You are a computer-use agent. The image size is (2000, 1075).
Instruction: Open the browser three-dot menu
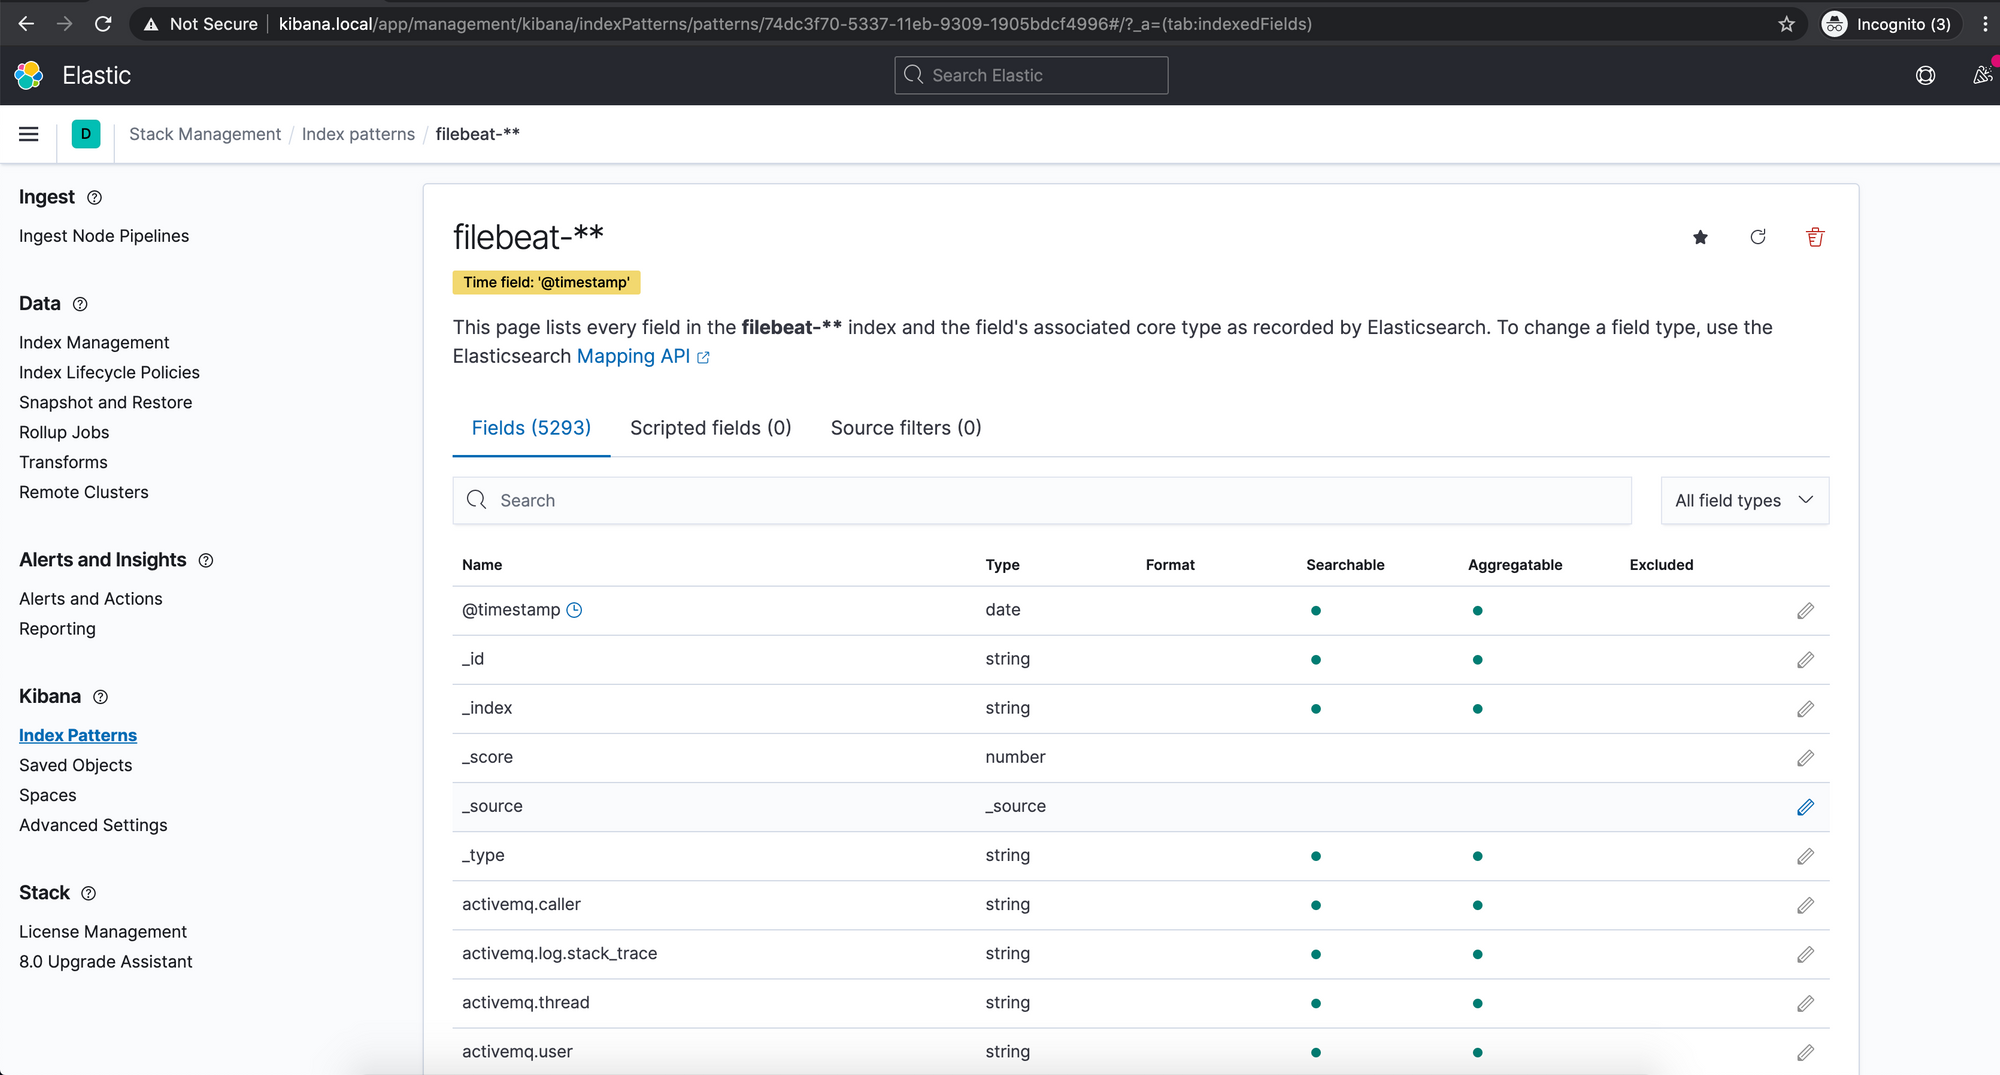1985,24
